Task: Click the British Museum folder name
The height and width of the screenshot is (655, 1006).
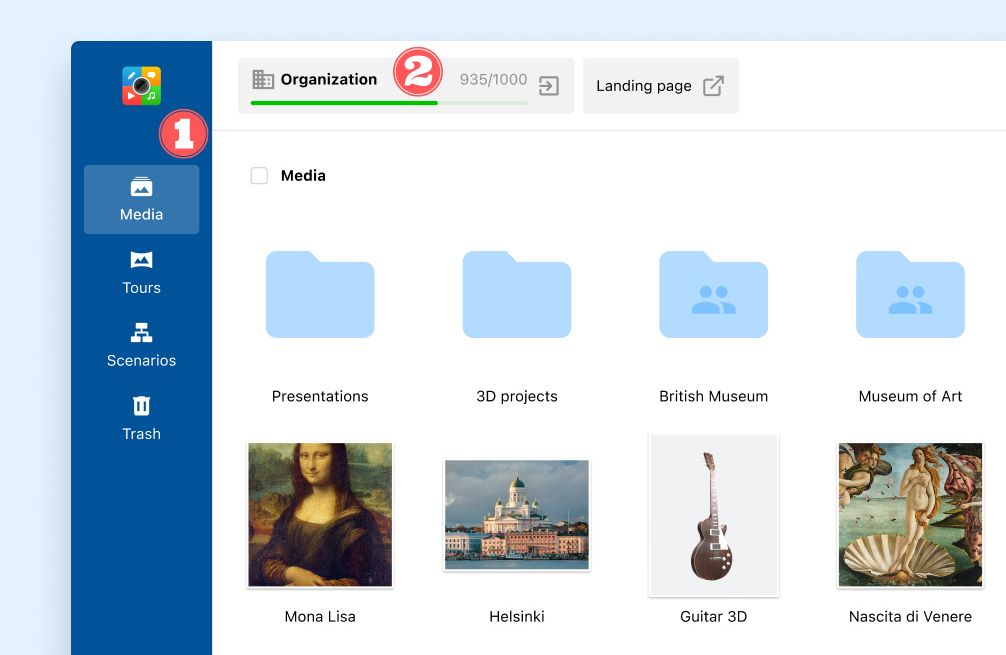Action: click(713, 396)
